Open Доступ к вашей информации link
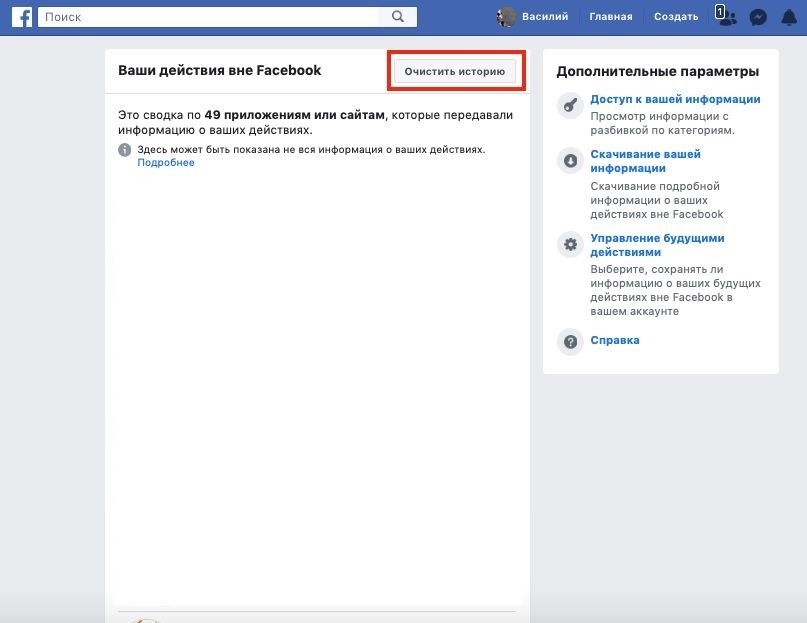Image resolution: width=807 pixels, height=623 pixels. (675, 99)
